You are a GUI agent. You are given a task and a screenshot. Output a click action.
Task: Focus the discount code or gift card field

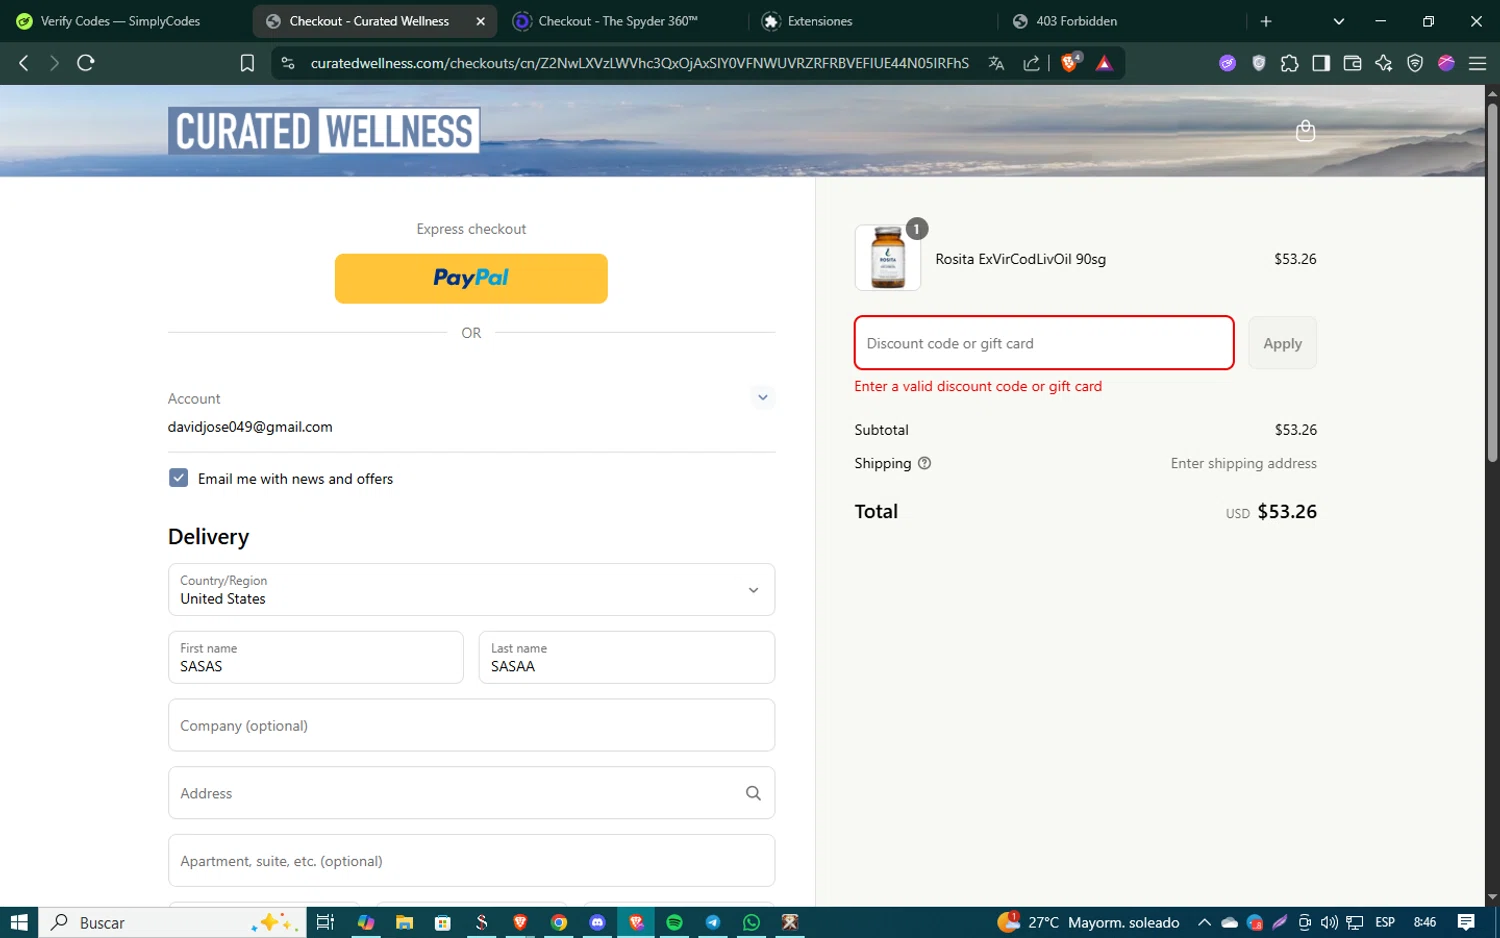[x=1044, y=343]
